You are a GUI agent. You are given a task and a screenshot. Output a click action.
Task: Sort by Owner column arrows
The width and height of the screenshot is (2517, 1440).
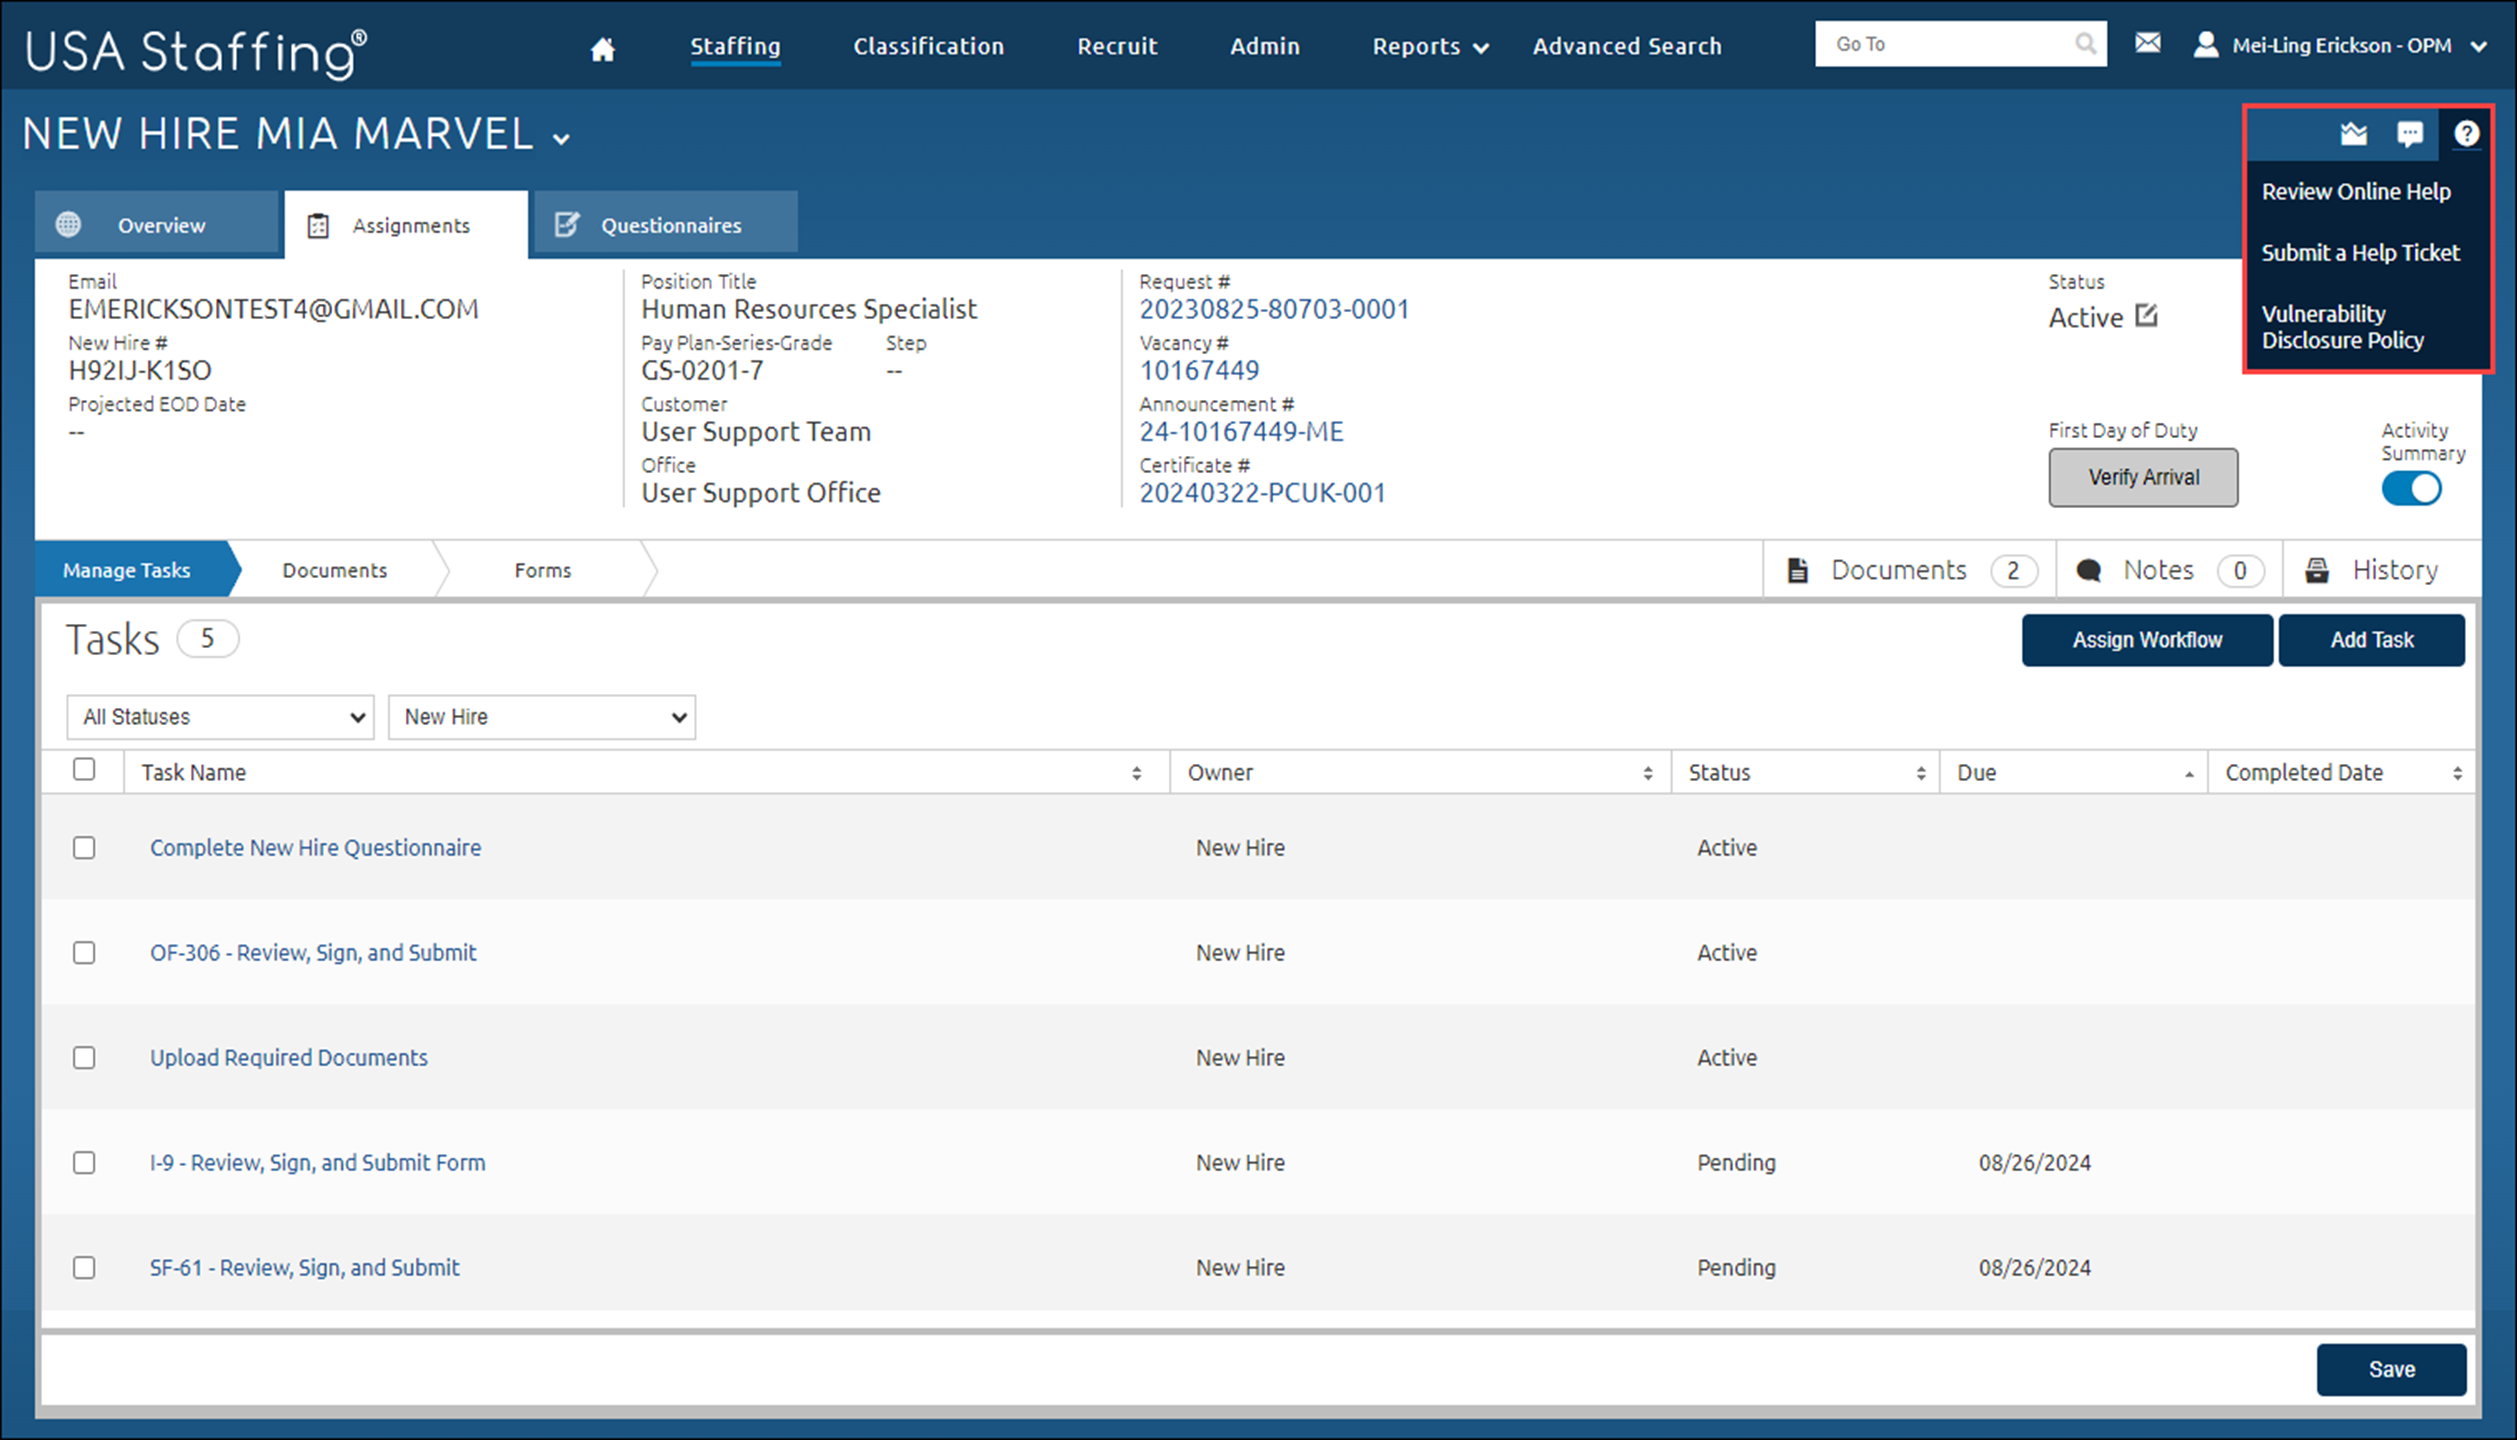point(1647,773)
